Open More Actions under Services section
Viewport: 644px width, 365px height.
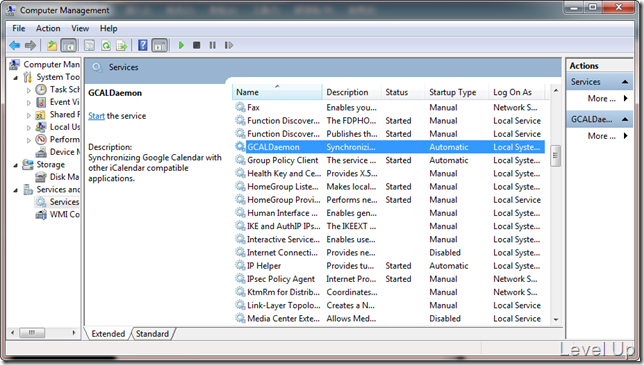click(607, 99)
